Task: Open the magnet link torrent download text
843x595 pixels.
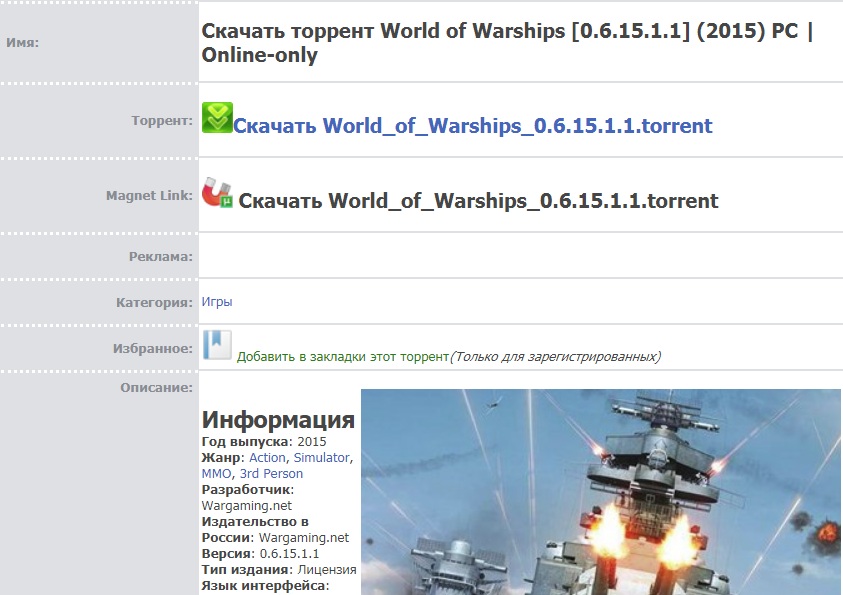Action: [x=478, y=201]
